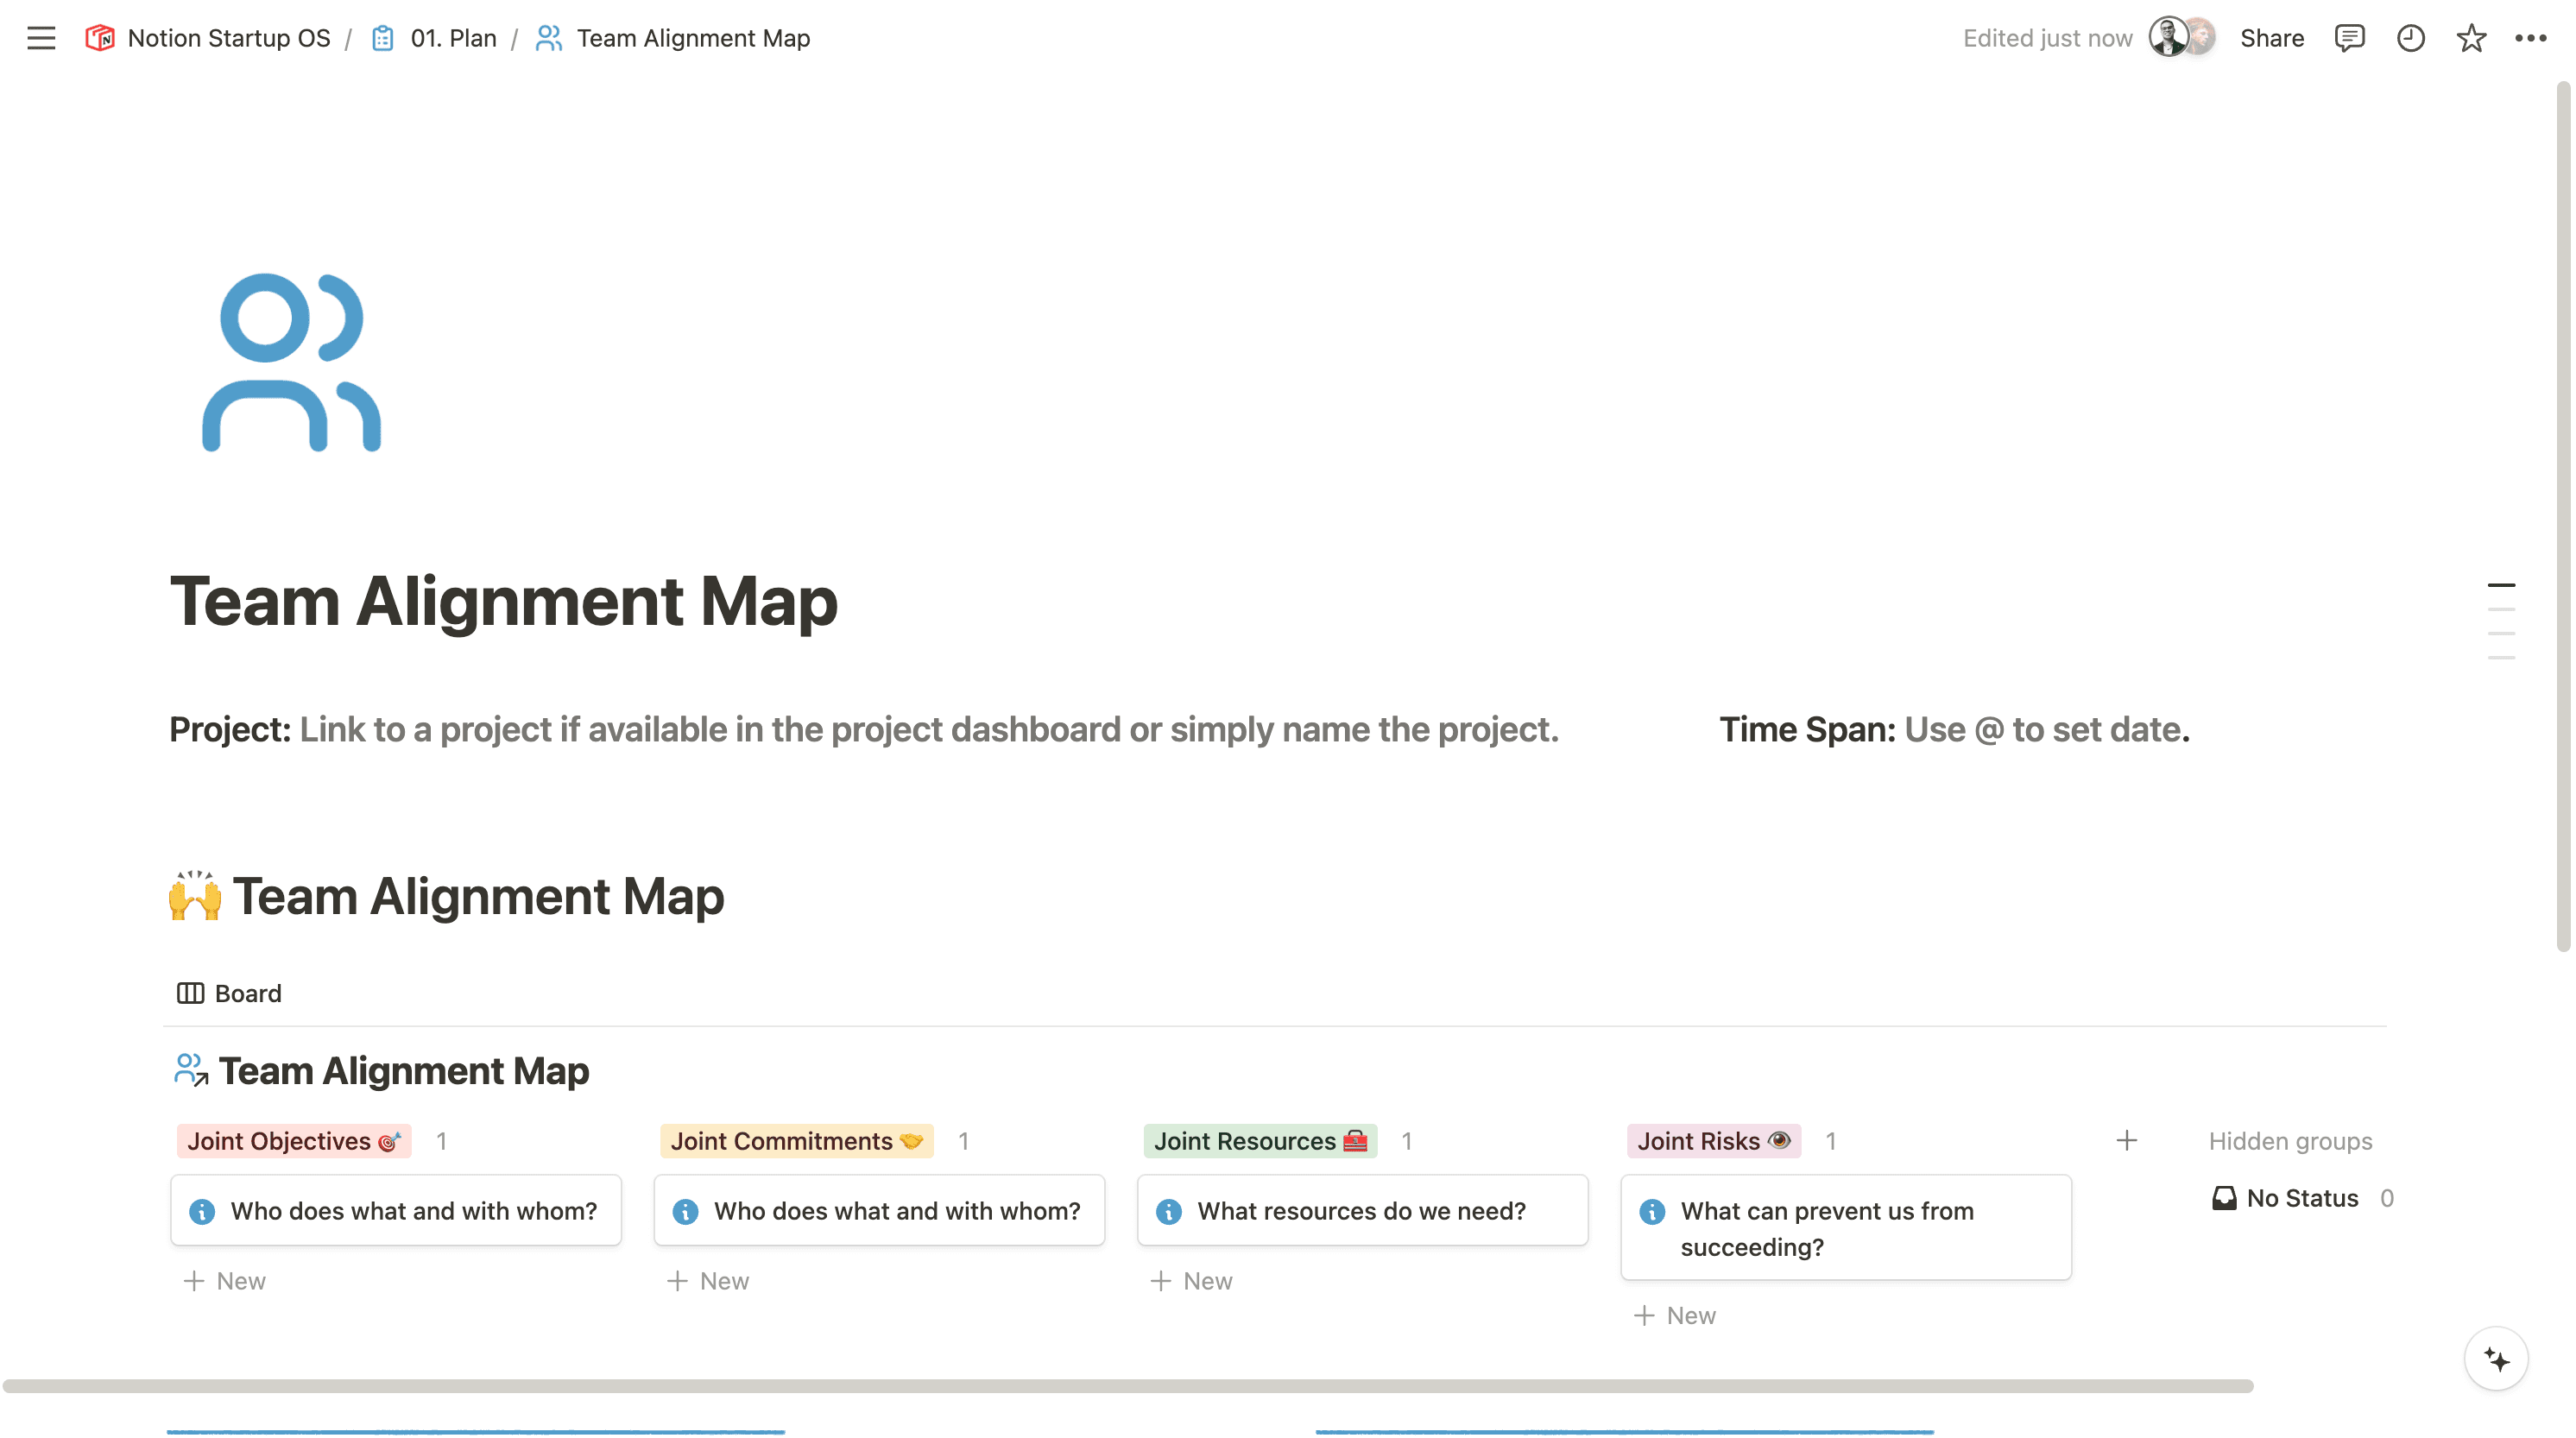The image size is (2576, 1438).
Task: Open the '01. Plan' breadcrumb page
Action: 452,38
